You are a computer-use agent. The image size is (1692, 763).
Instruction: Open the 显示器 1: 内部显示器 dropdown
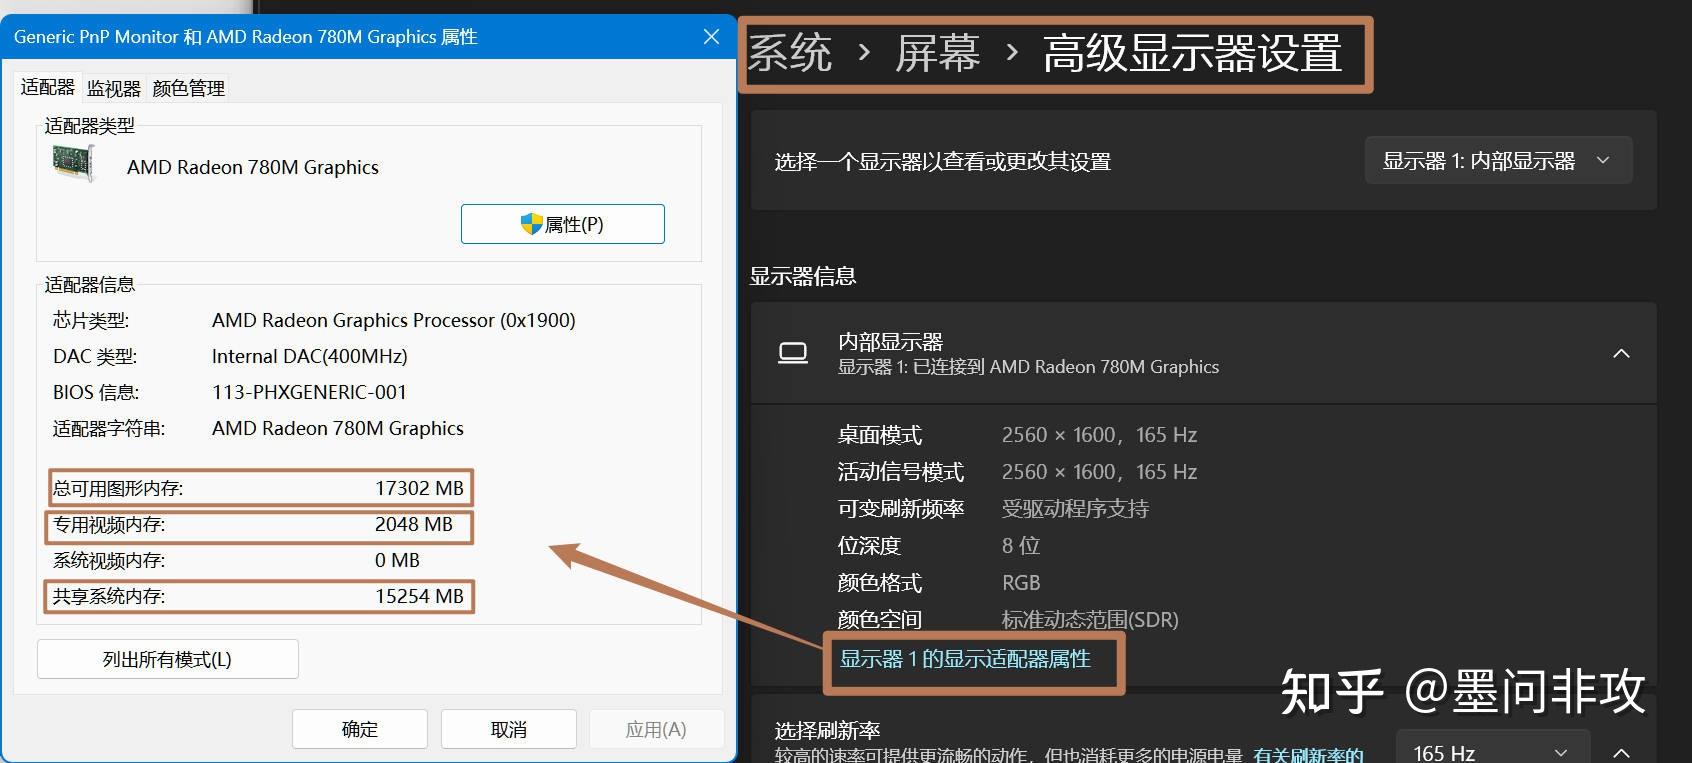[1498, 160]
